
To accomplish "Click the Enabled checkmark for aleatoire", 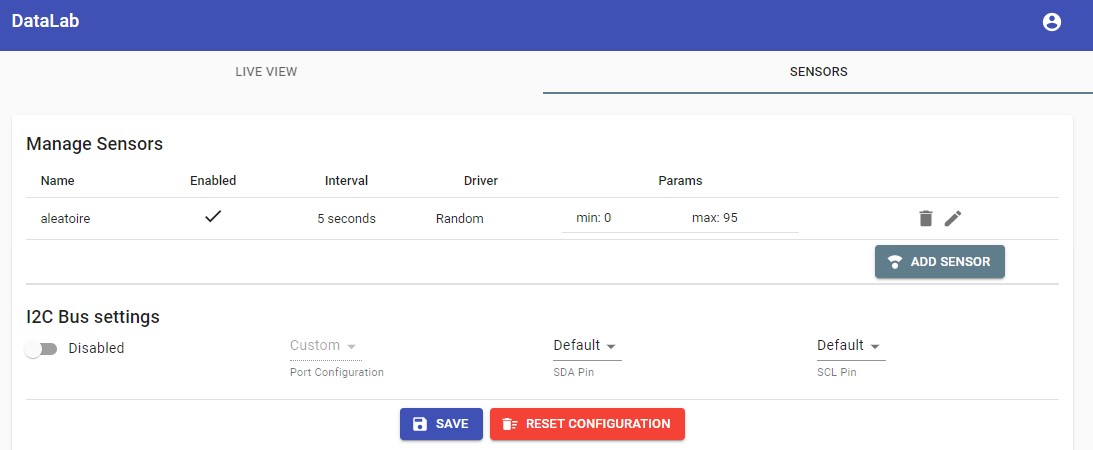I will [x=213, y=217].
